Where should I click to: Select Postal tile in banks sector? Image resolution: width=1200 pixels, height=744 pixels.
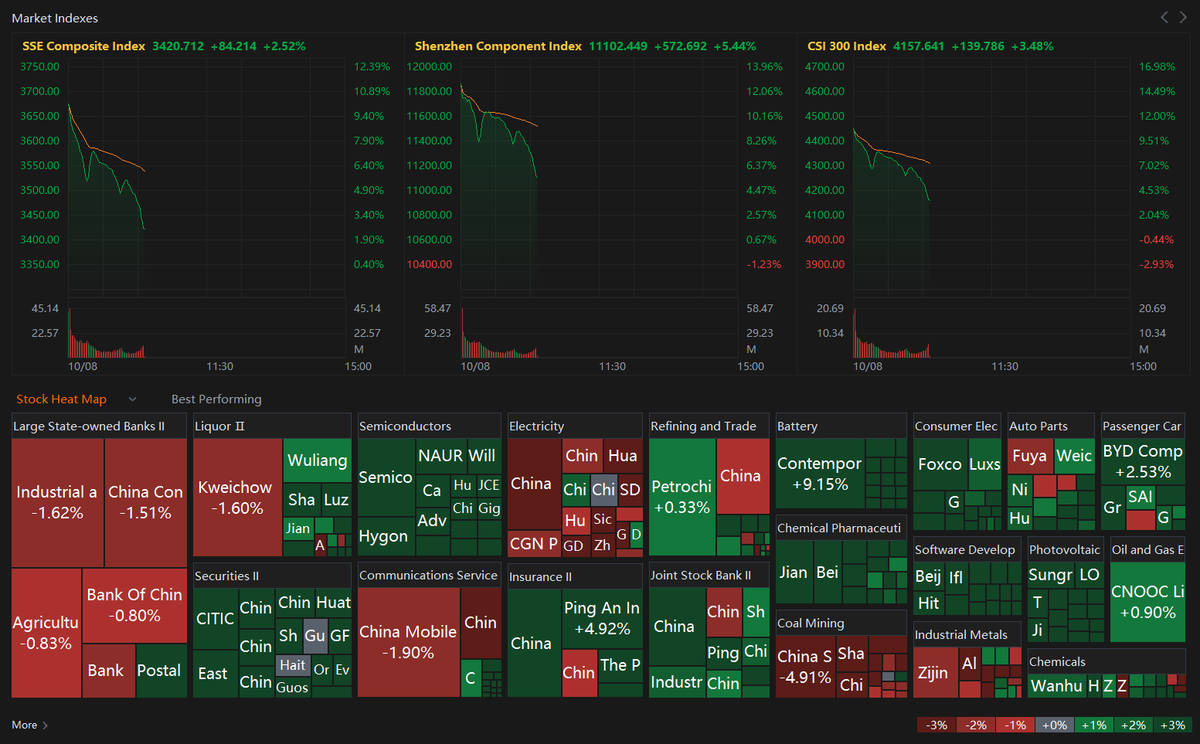coord(161,670)
